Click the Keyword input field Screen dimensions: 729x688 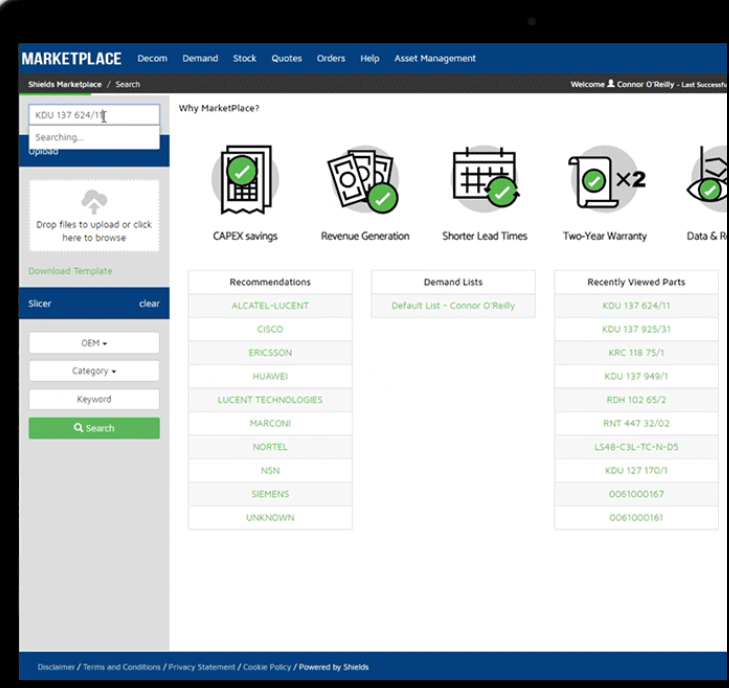[94, 399]
